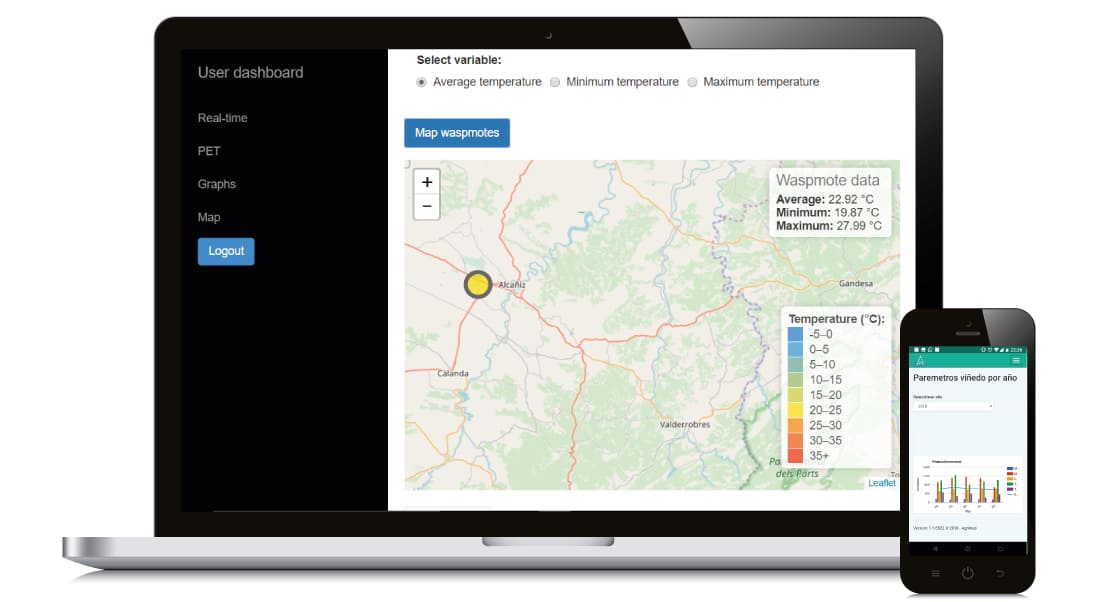
Task: Click the Calanda label on the map
Action: click(452, 373)
